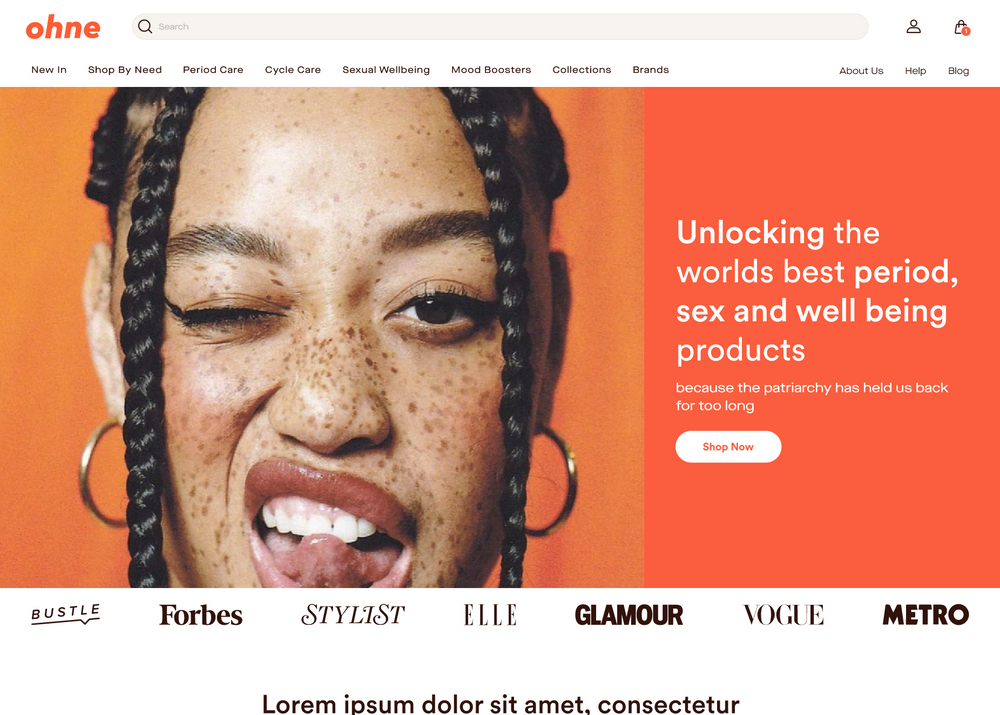The height and width of the screenshot is (715, 1000).
Task: Click the Stylist press logo
Action: pos(353,615)
